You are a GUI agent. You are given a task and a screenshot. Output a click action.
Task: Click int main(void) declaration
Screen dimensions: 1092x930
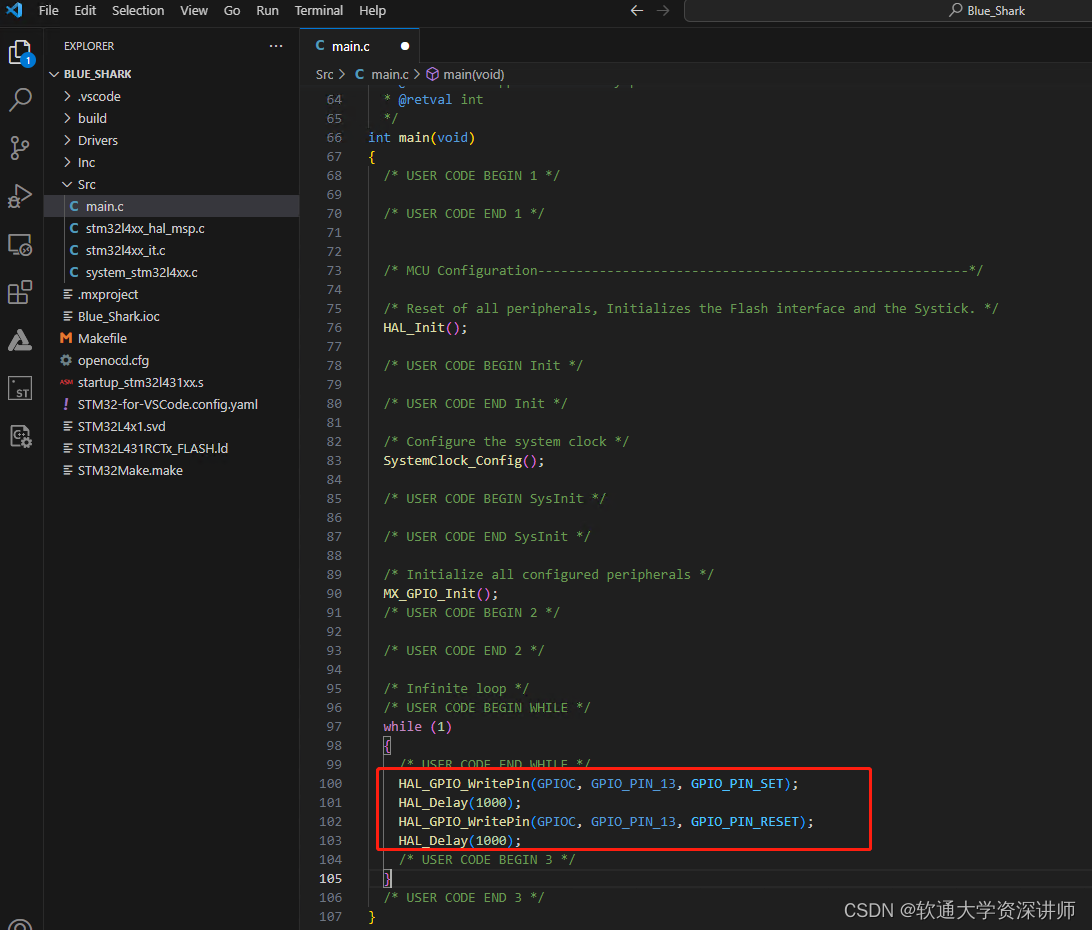point(421,137)
